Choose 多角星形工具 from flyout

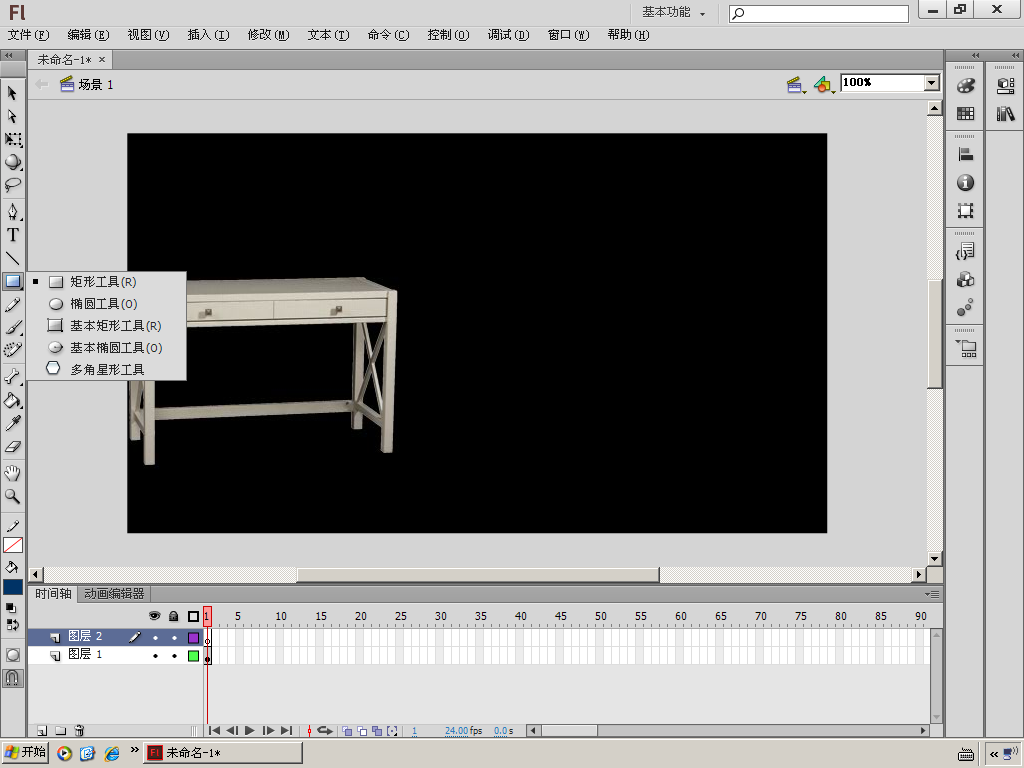click(x=106, y=369)
